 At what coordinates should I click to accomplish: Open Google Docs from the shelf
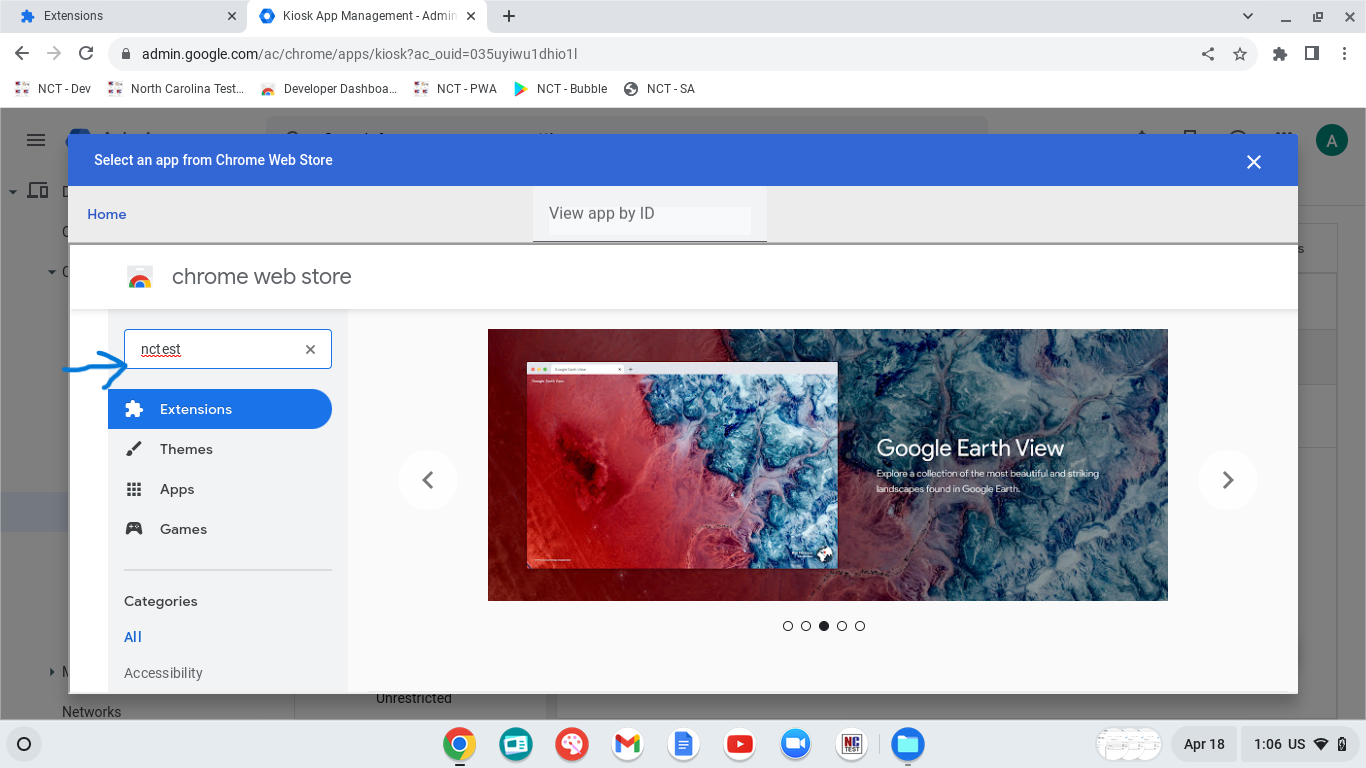point(684,744)
